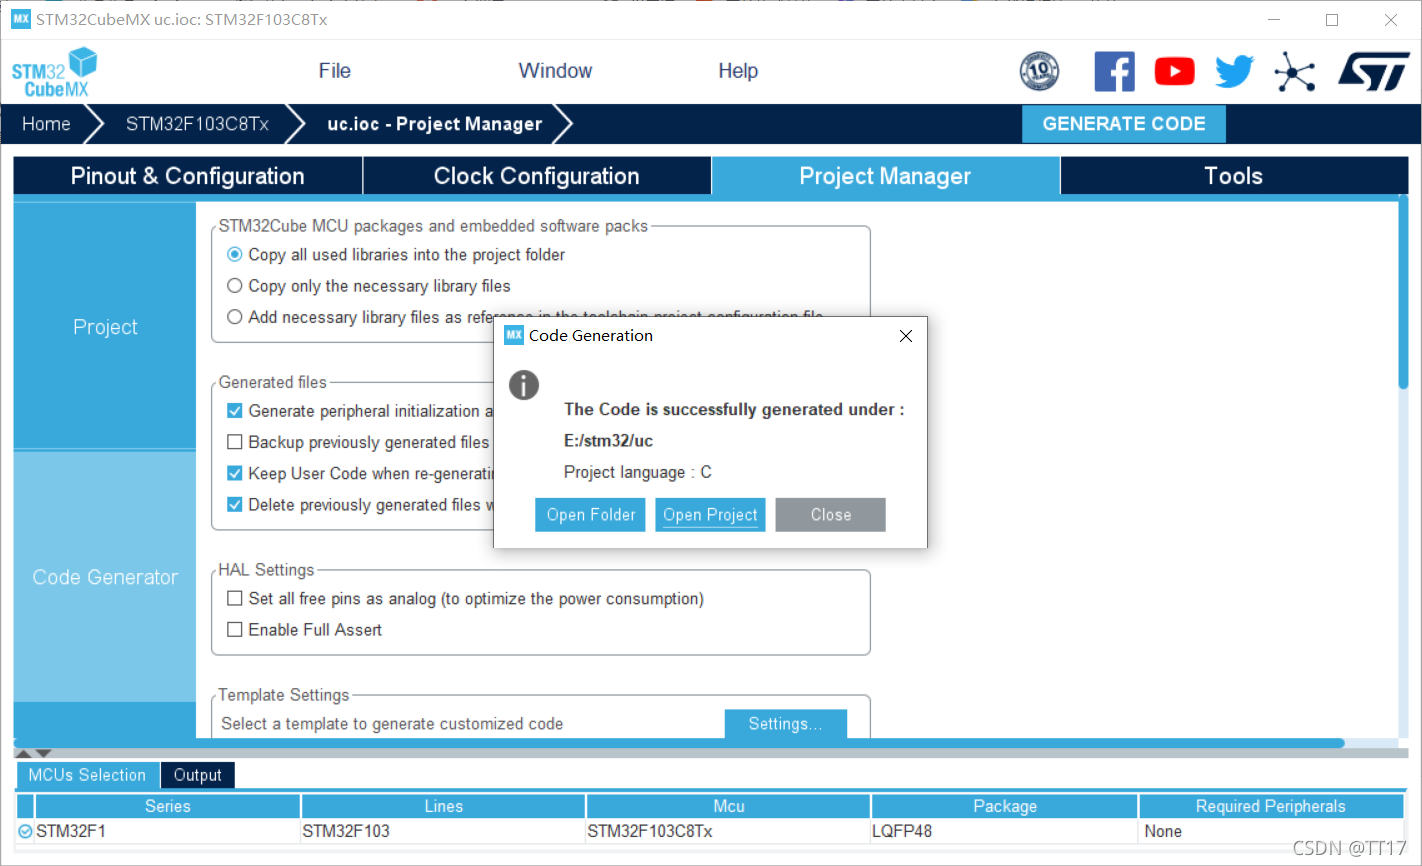
Task: Open the Facebook icon link
Action: coord(1114,71)
